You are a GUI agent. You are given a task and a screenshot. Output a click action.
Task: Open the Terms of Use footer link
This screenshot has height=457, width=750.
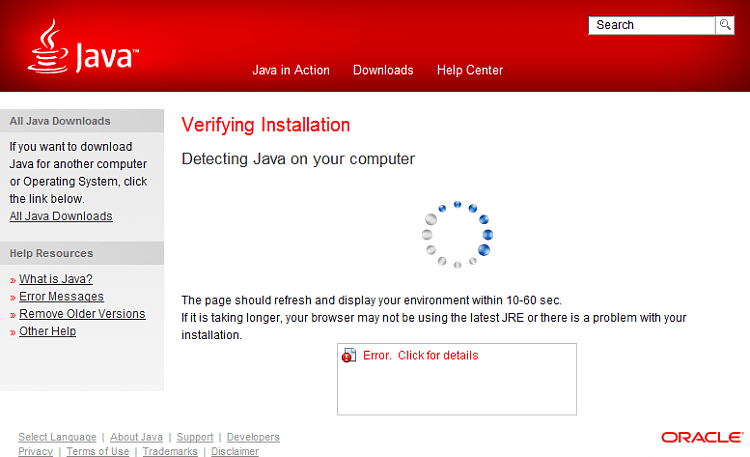[x=98, y=451]
